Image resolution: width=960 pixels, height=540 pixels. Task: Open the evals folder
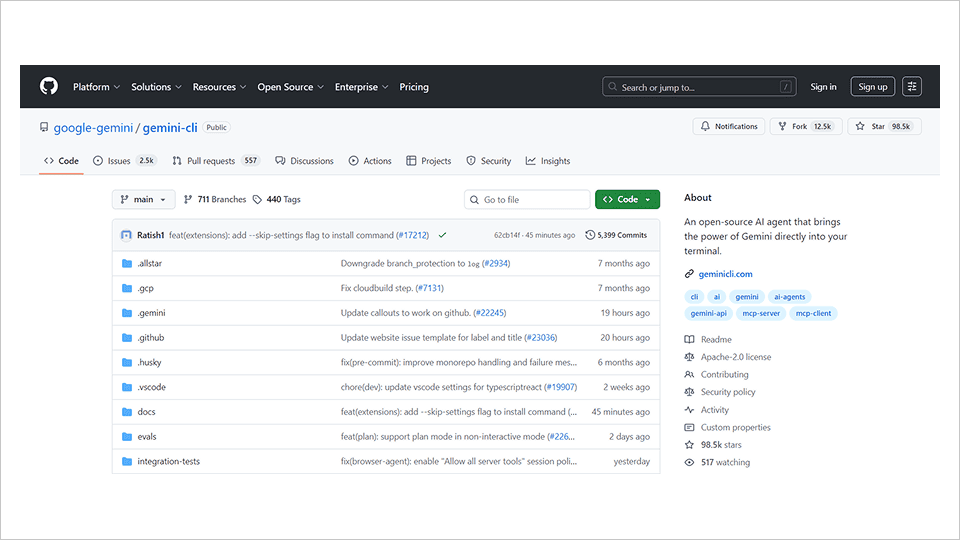click(x=147, y=437)
